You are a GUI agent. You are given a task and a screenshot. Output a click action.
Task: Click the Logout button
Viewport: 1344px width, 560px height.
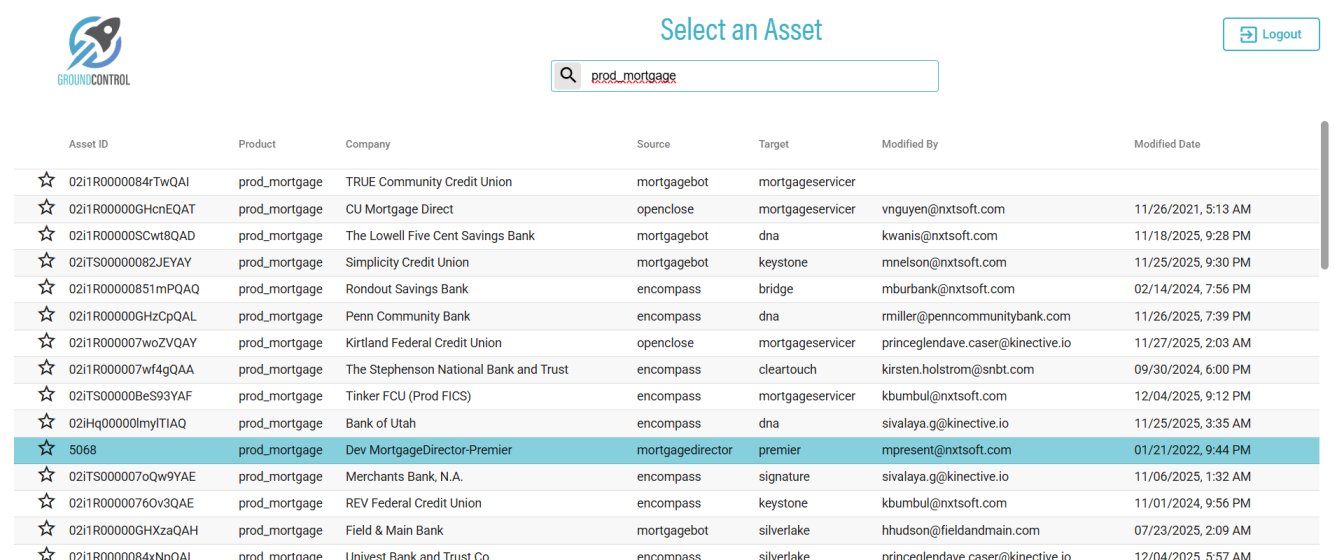coord(1271,34)
